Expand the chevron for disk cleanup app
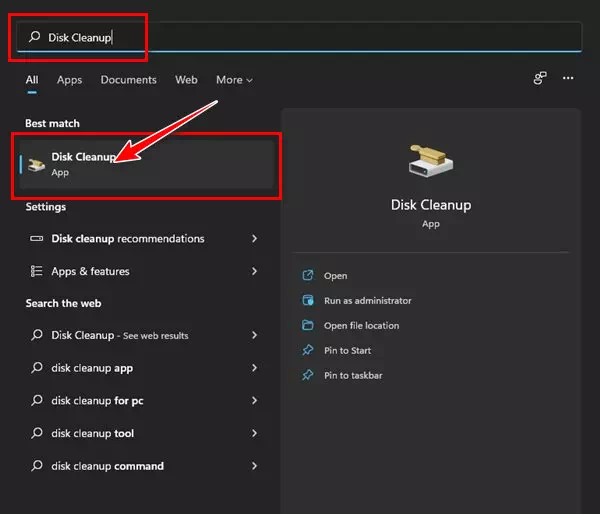Screen dimensions: 600x514 point(254,368)
